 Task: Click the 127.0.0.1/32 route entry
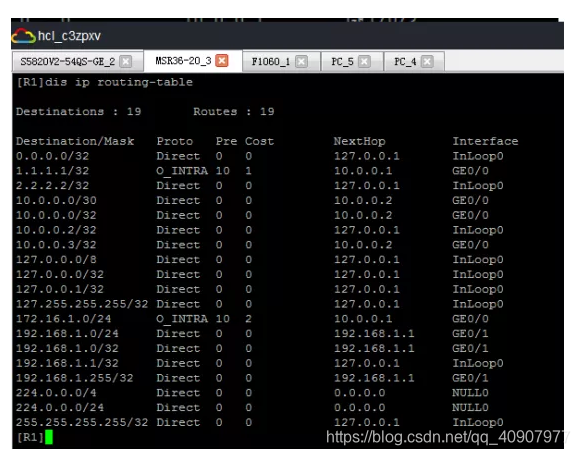click(260, 289)
